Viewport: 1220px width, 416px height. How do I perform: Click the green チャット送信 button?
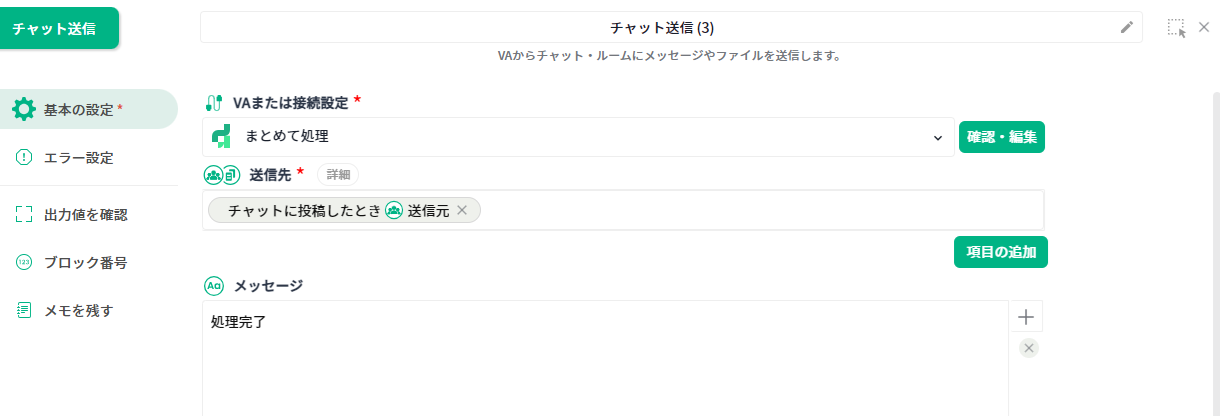[59, 28]
